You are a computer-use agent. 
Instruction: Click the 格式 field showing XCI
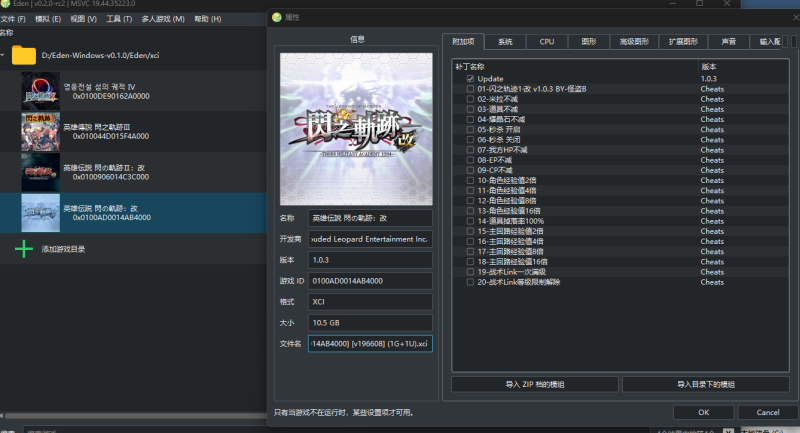pos(370,301)
